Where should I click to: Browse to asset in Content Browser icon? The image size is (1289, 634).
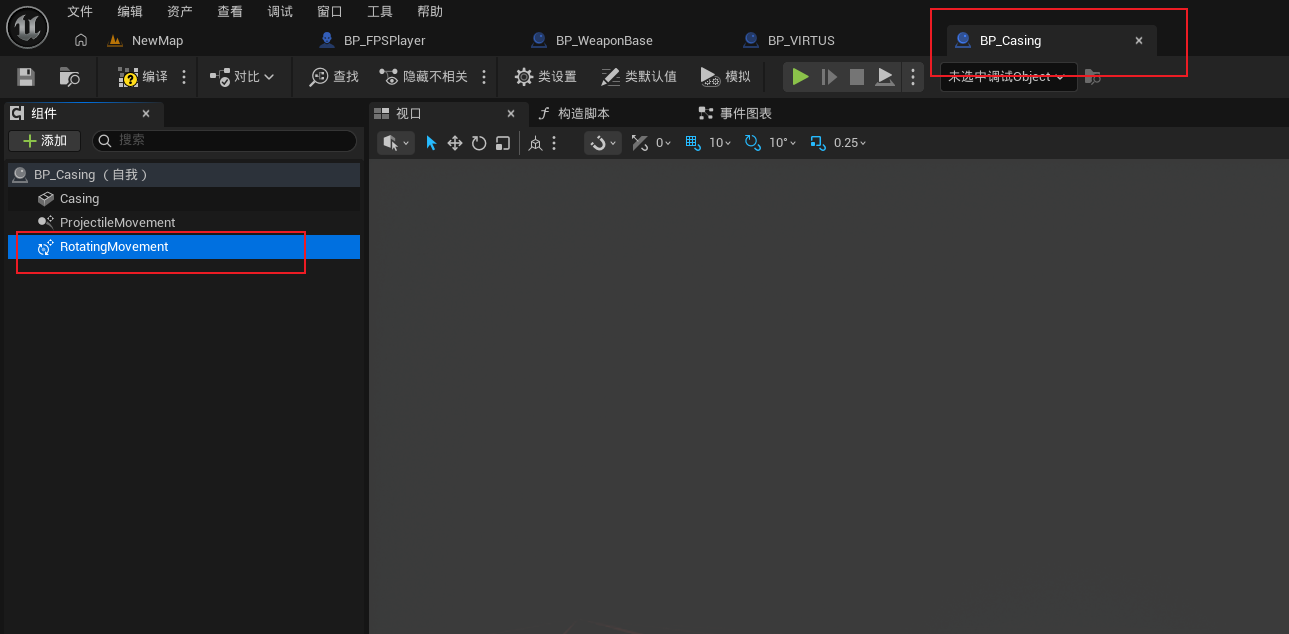tap(70, 76)
